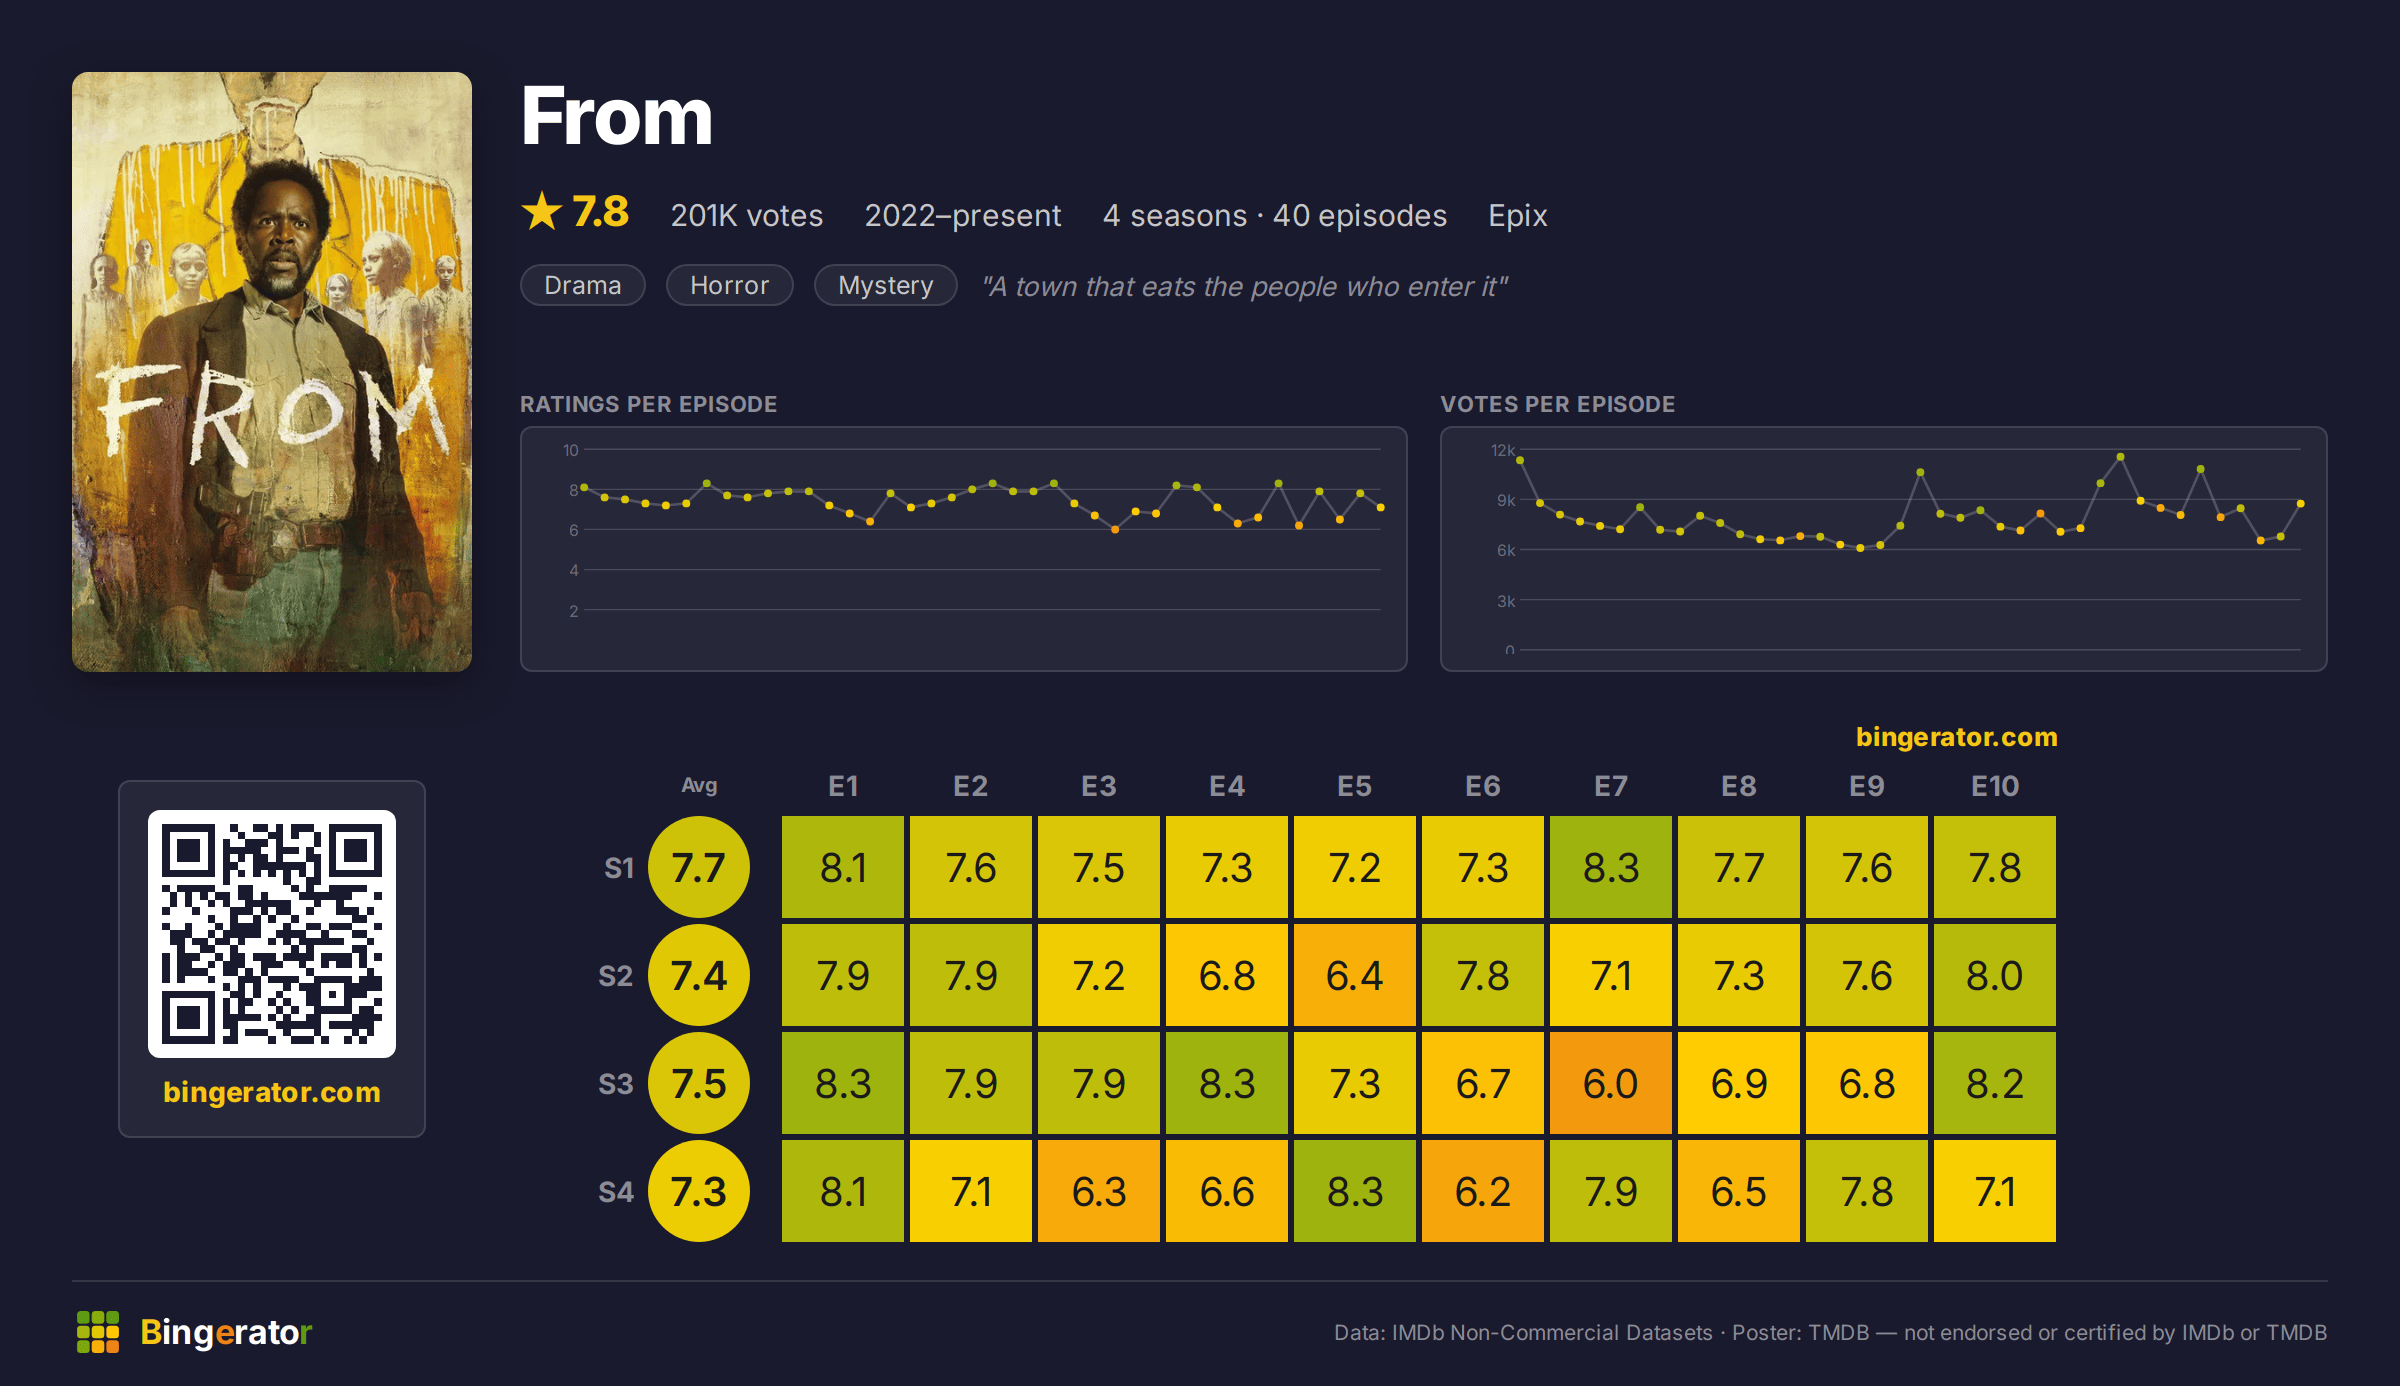The image size is (2400, 1386).
Task: Select the S1 average 7.7 circle
Action: pos(699,867)
